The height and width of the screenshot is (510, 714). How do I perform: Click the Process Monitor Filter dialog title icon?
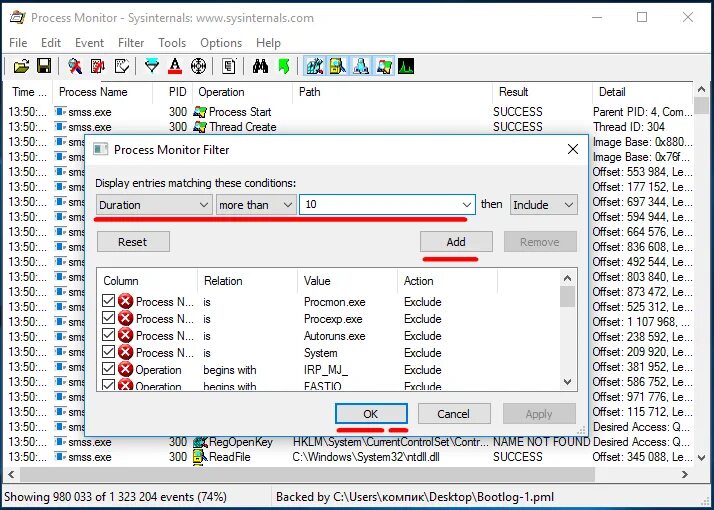[100, 149]
